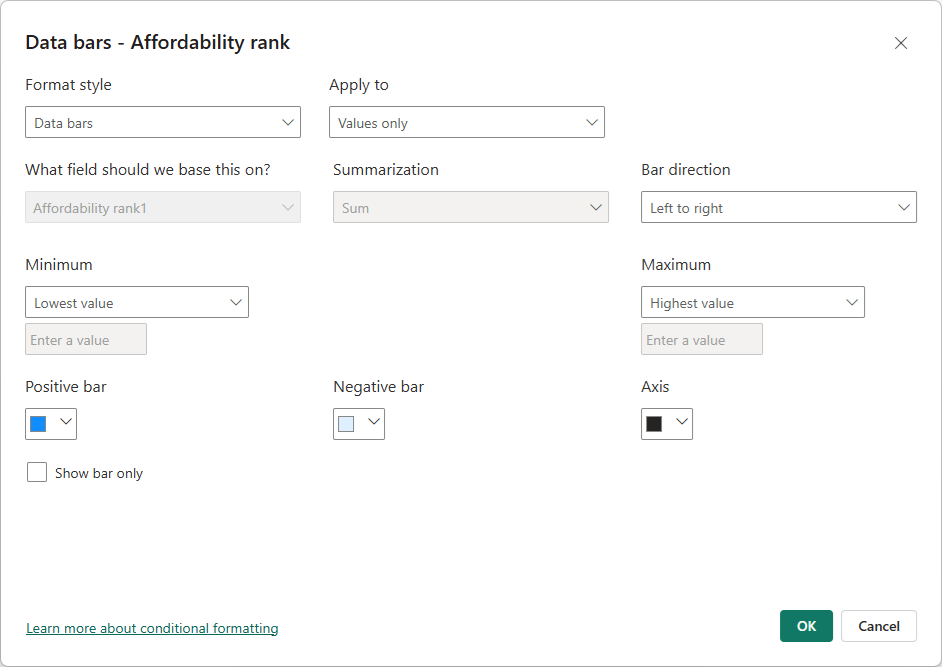Image resolution: width=942 pixels, height=667 pixels.
Task: Click the Maximum Enter a value field
Action: click(701, 339)
